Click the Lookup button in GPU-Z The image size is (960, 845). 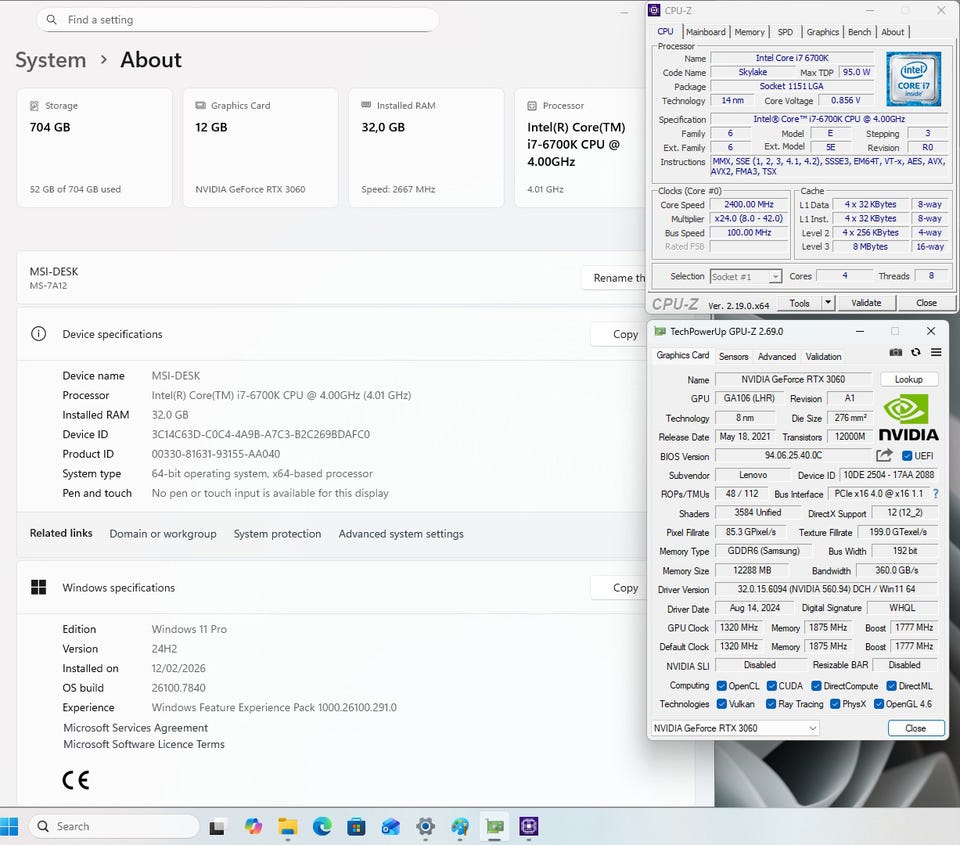tap(908, 379)
